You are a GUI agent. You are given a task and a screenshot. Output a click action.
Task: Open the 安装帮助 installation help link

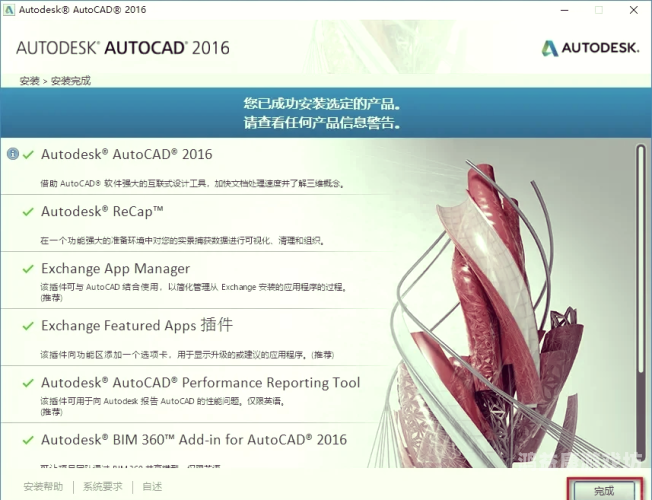[x=45, y=487]
